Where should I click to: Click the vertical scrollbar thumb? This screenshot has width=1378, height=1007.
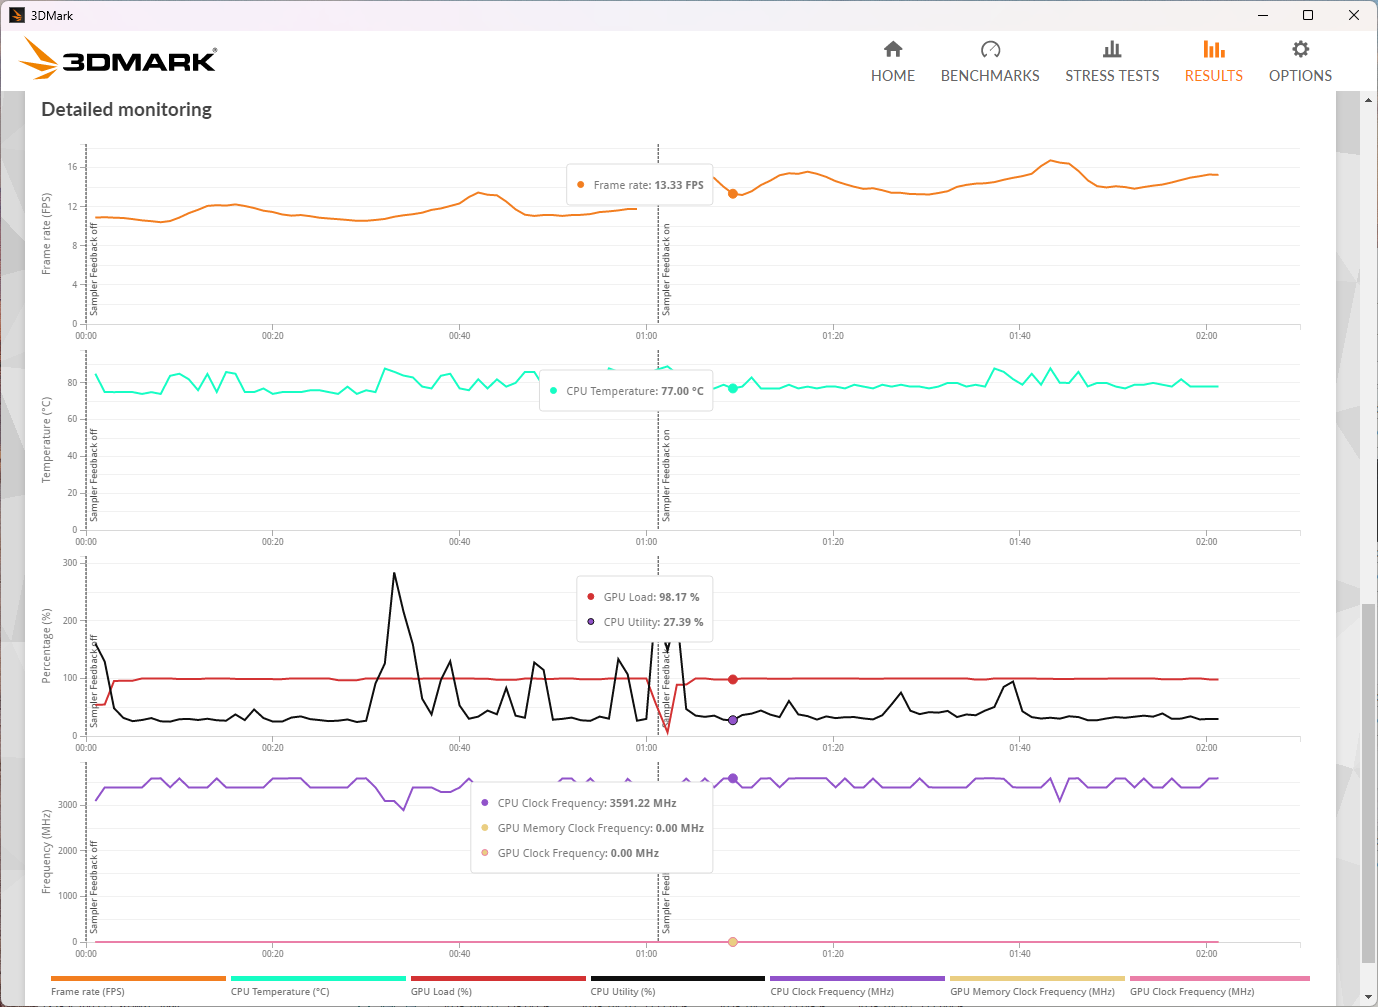[1368, 780]
